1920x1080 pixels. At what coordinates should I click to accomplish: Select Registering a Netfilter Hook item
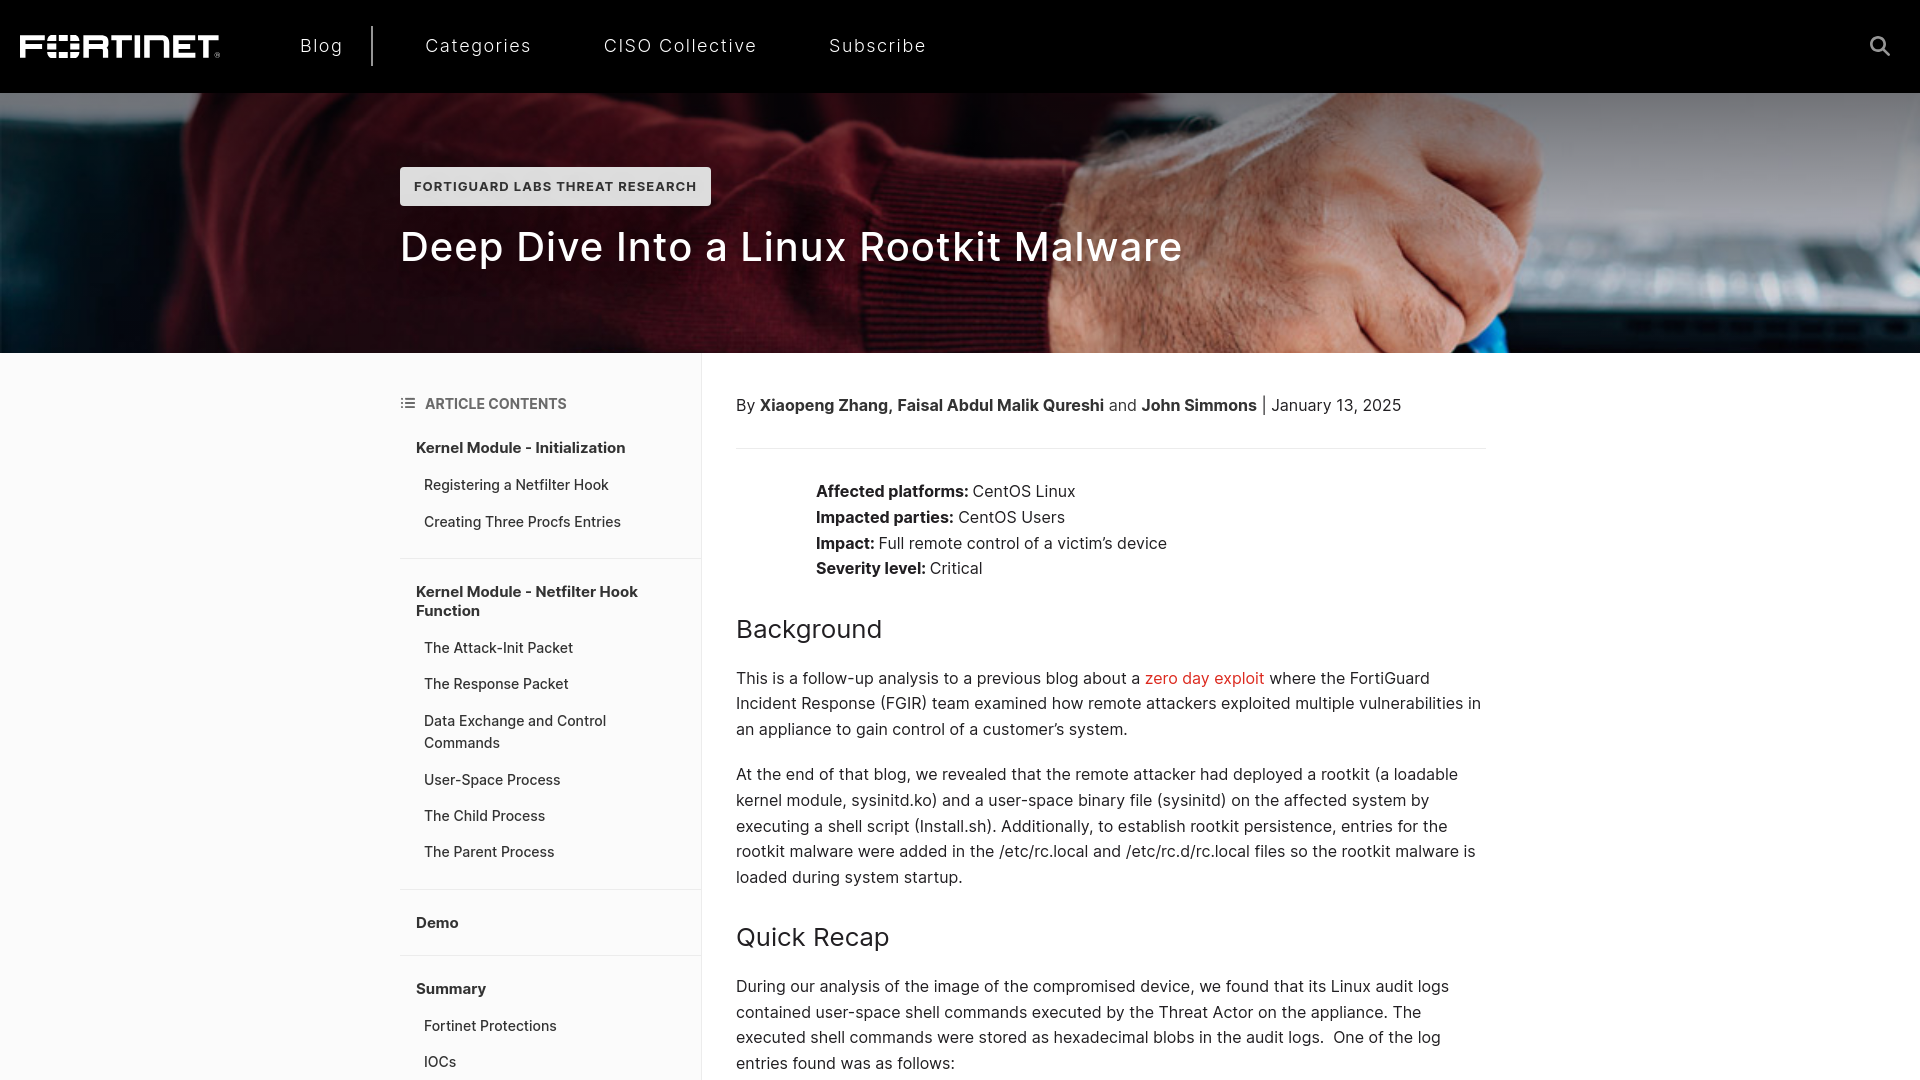[516, 484]
